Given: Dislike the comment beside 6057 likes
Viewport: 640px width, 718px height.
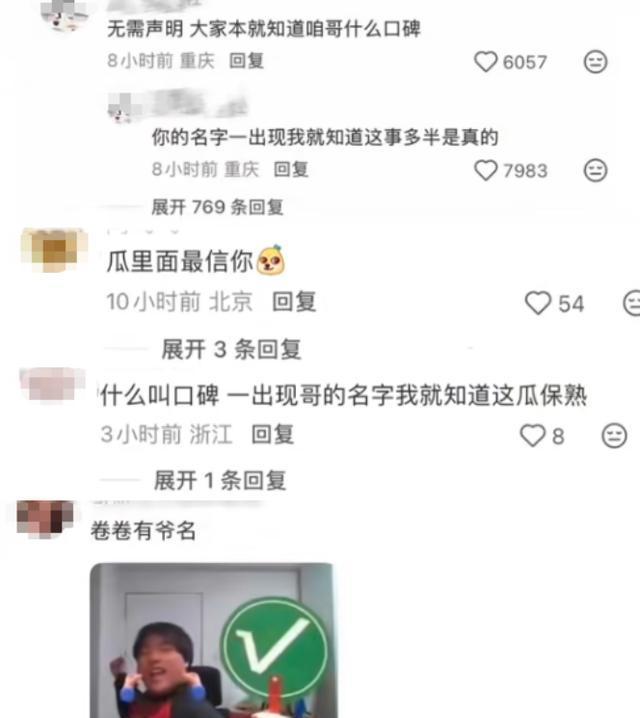Looking at the screenshot, I should pyautogui.click(x=596, y=62).
